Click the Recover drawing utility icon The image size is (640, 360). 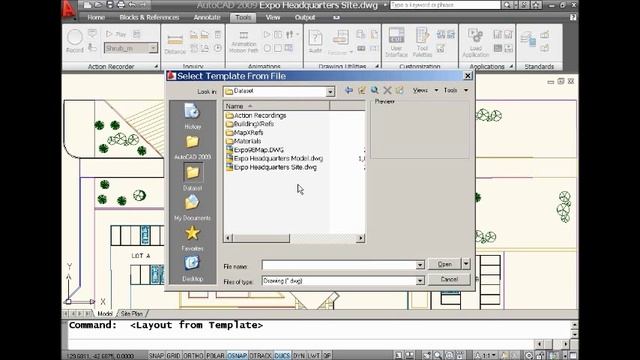340,42
